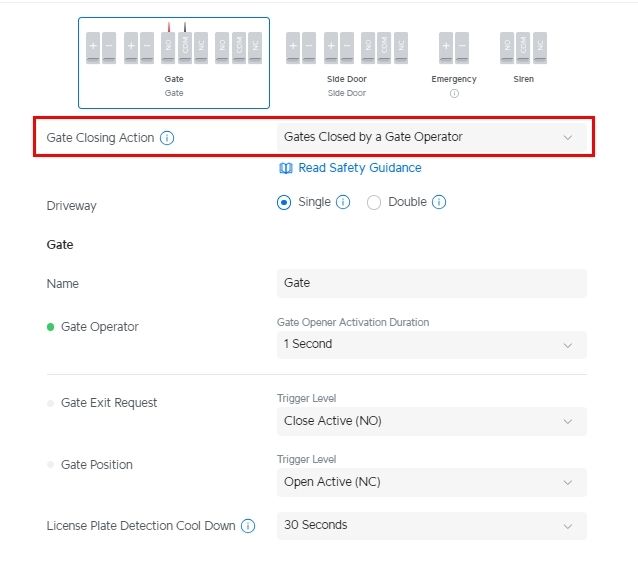Click the info icon next to Single
This screenshot has width=638, height=578.
tap(343, 202)
